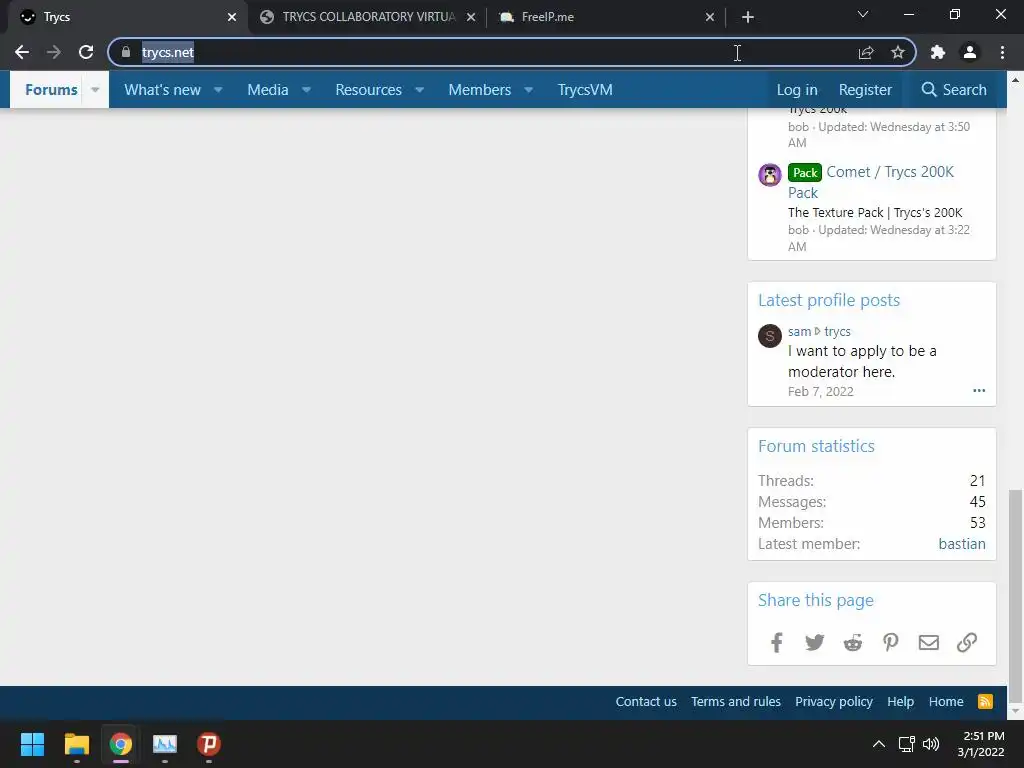Open the What's new nav item
This screenshot has width=1024, height=768.
coord(163,90)
